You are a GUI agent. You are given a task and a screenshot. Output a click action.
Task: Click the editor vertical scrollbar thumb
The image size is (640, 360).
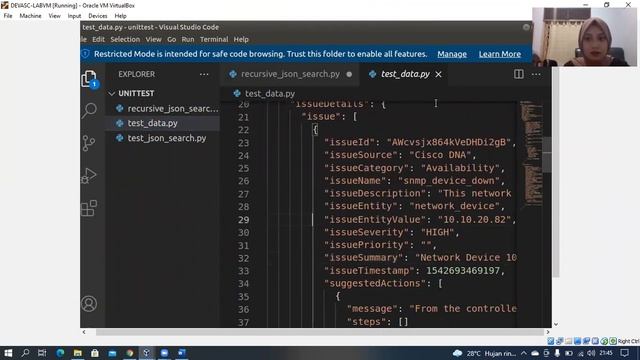click(x=547, y=154)
